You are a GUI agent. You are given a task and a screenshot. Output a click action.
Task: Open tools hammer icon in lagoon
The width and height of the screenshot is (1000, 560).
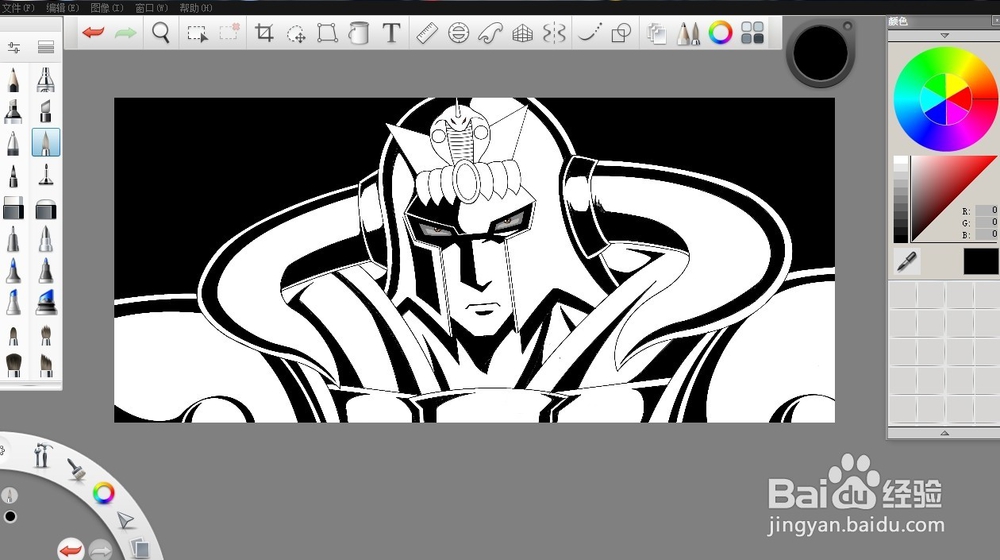click(x=42, y=455)
